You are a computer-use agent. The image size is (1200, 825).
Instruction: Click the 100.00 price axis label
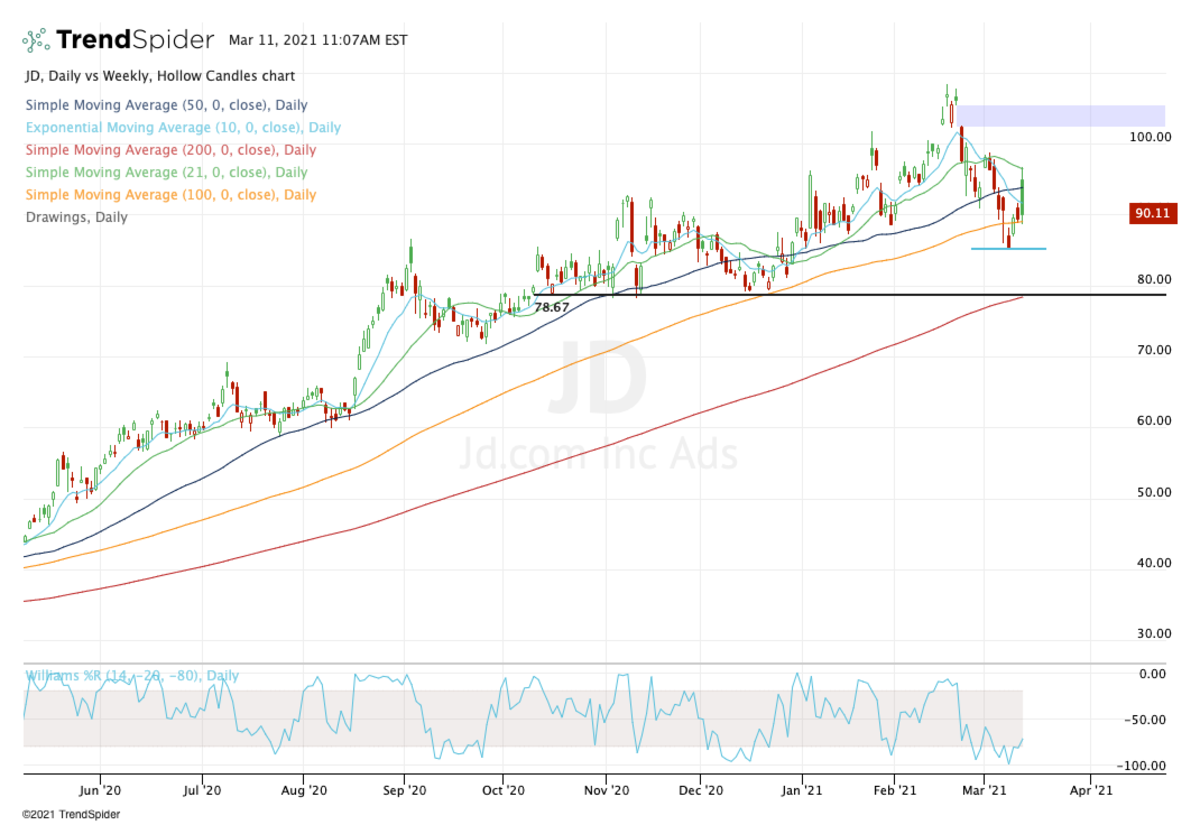click(1150, 137)
